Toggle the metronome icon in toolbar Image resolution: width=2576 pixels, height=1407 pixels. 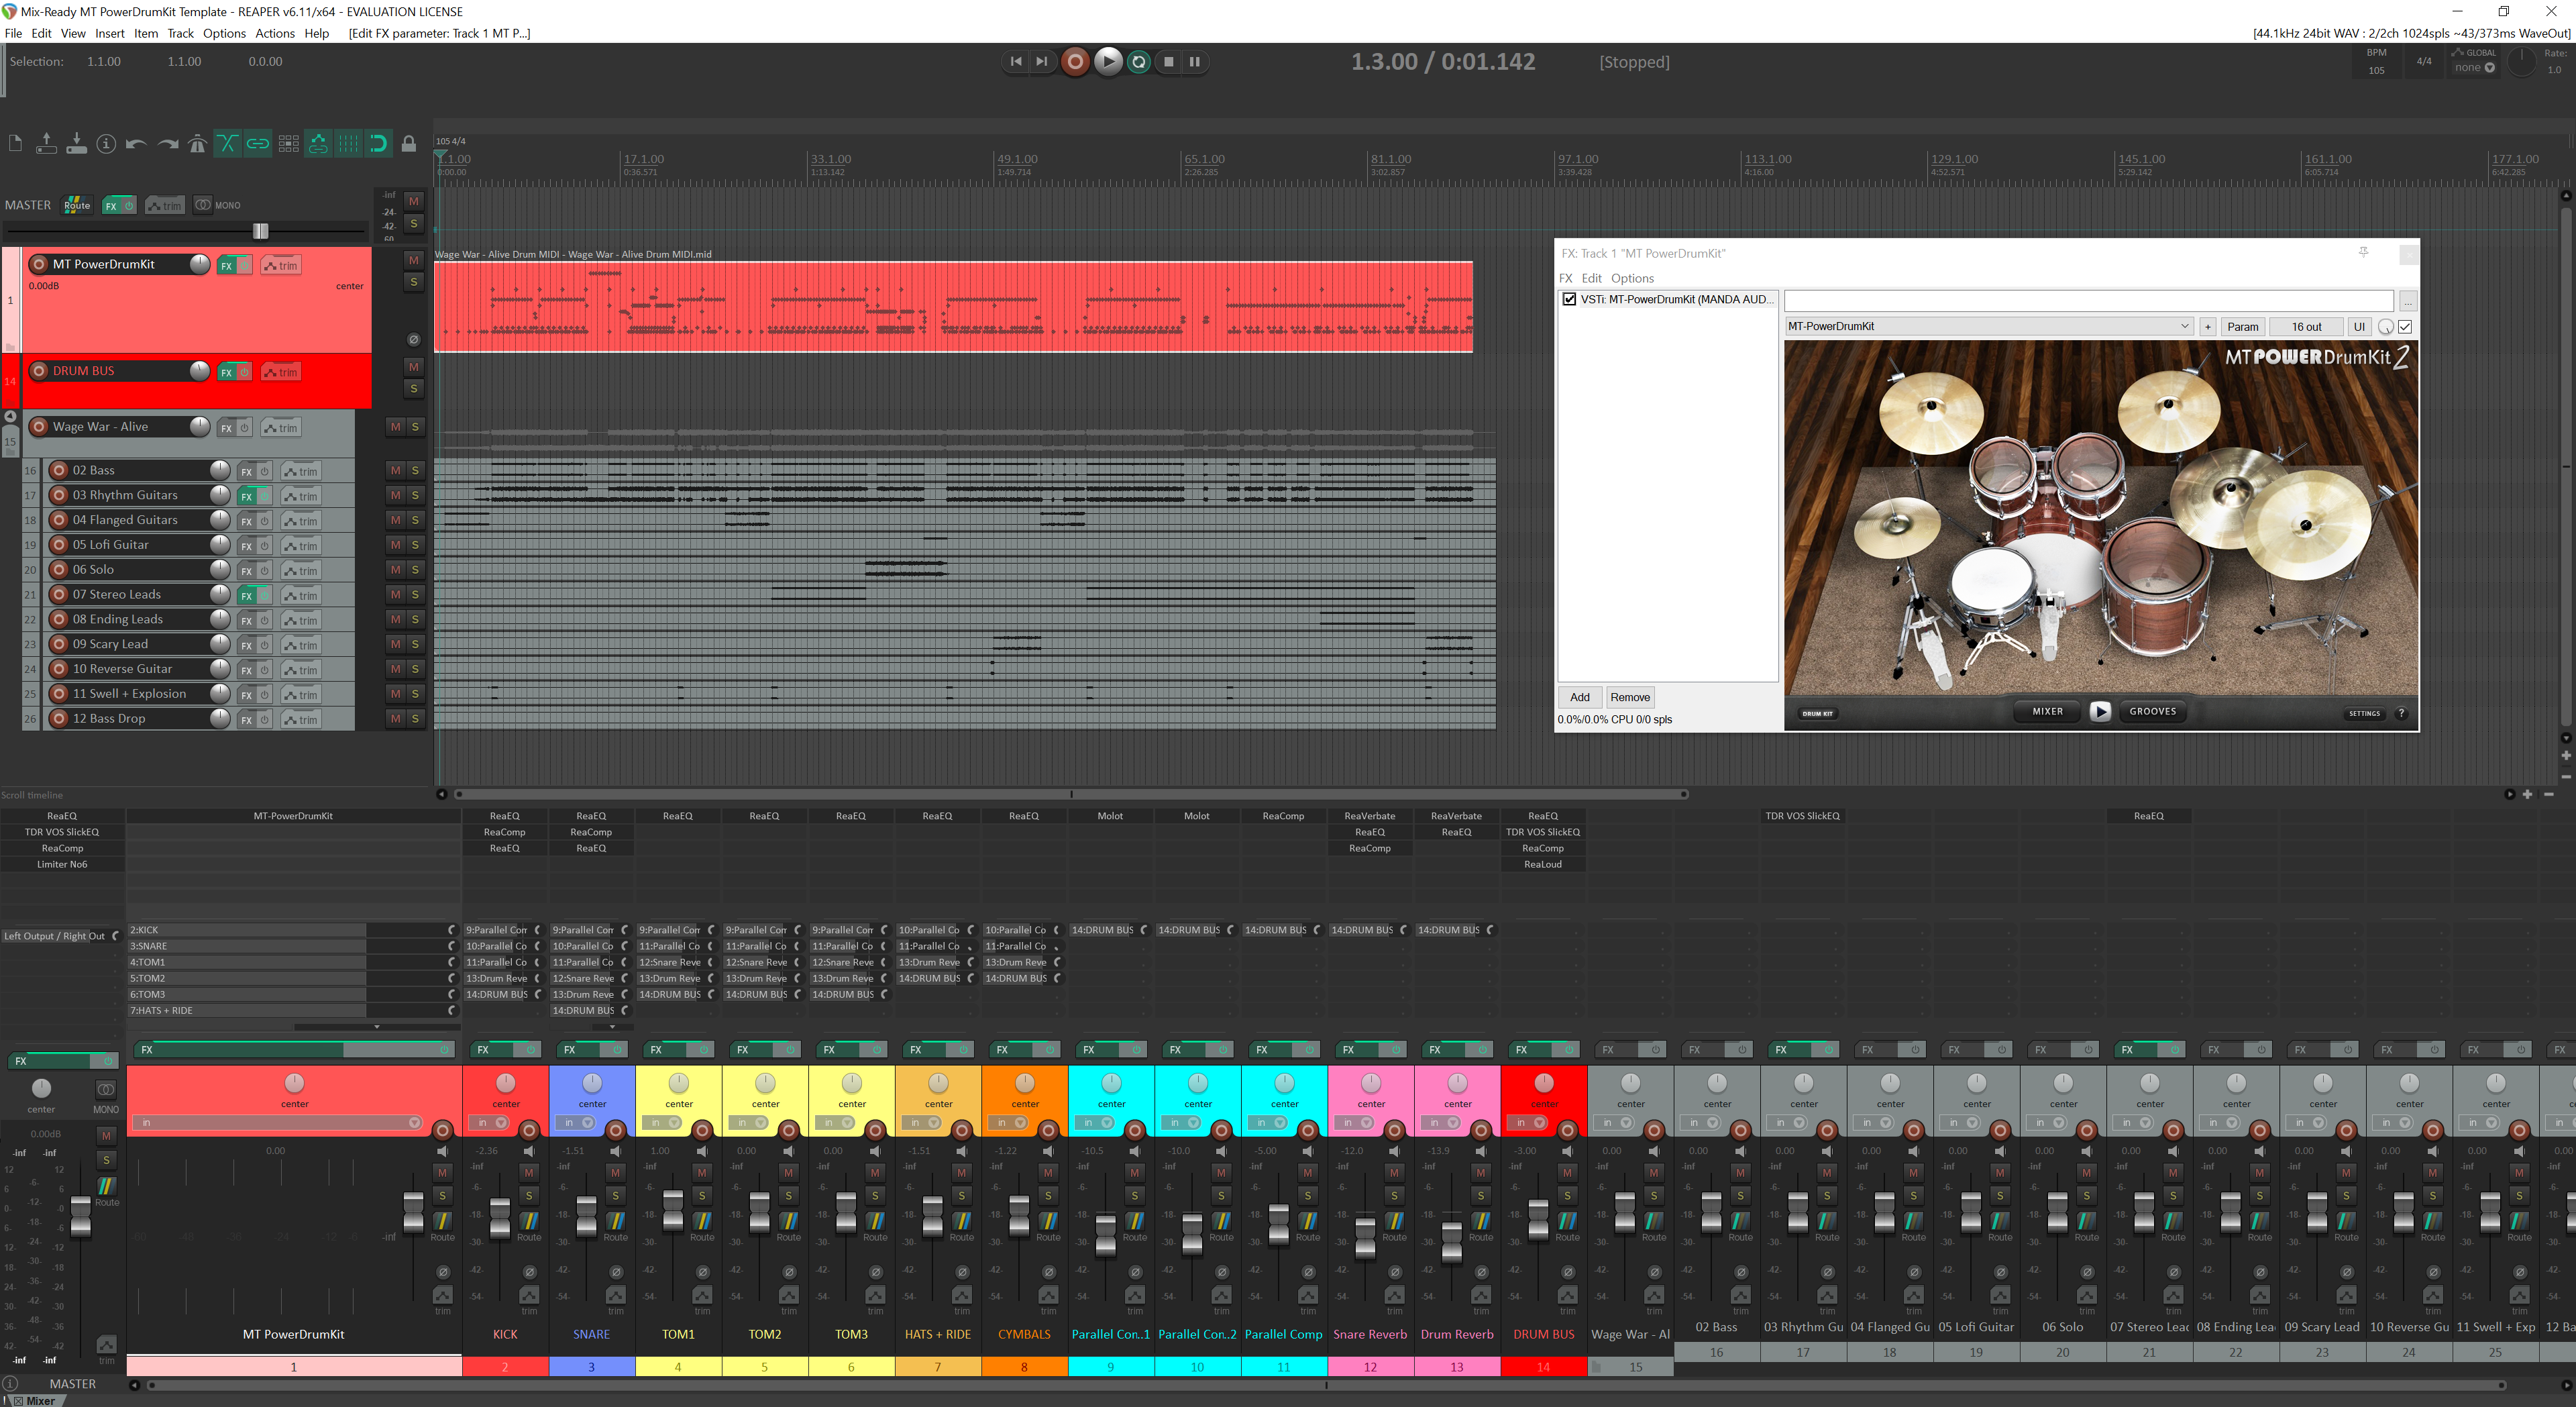[197, 144]
